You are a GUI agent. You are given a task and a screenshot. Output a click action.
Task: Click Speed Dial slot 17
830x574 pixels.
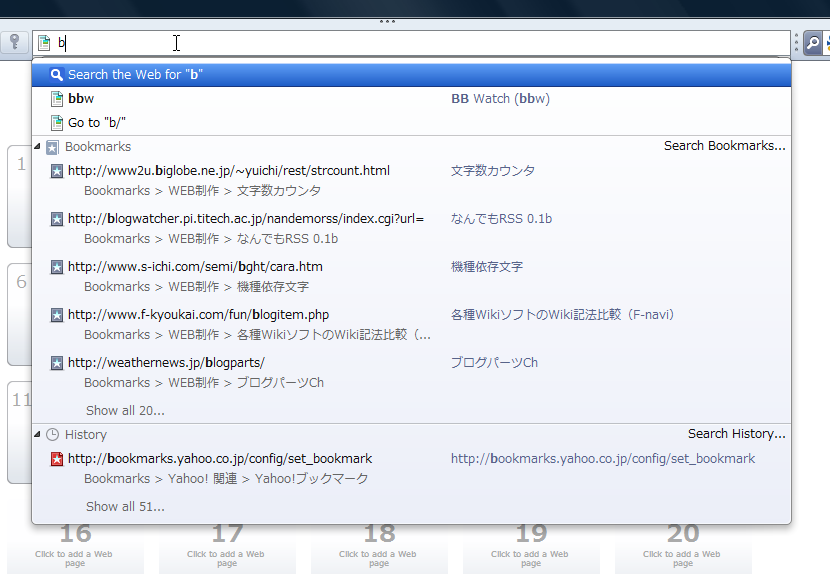[227, 549]
